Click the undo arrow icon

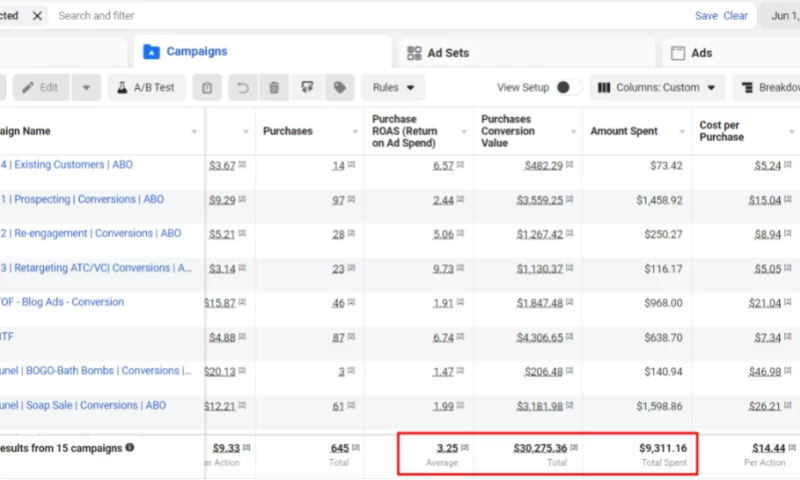click(242, 88)
